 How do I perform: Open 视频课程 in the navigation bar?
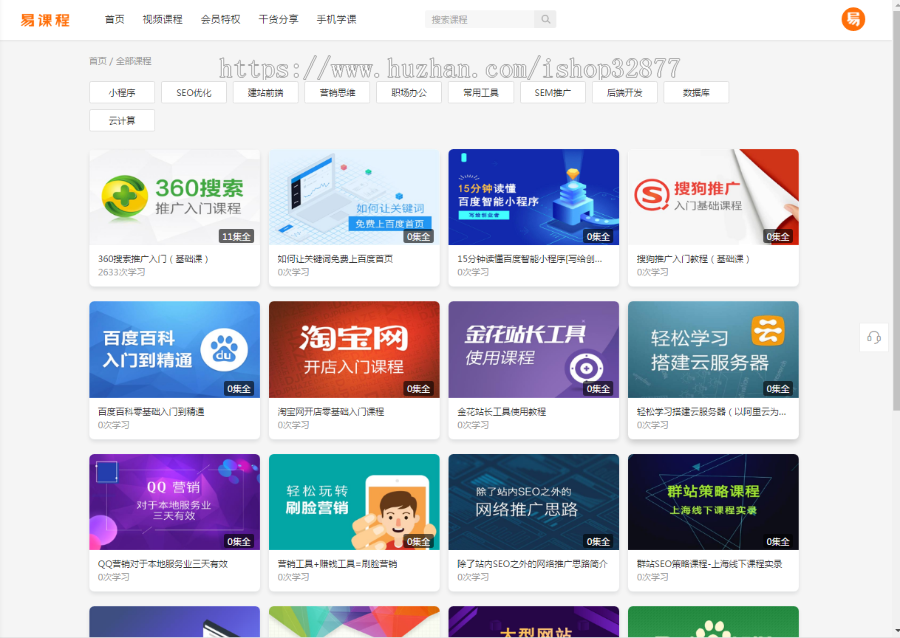point(163,18)
